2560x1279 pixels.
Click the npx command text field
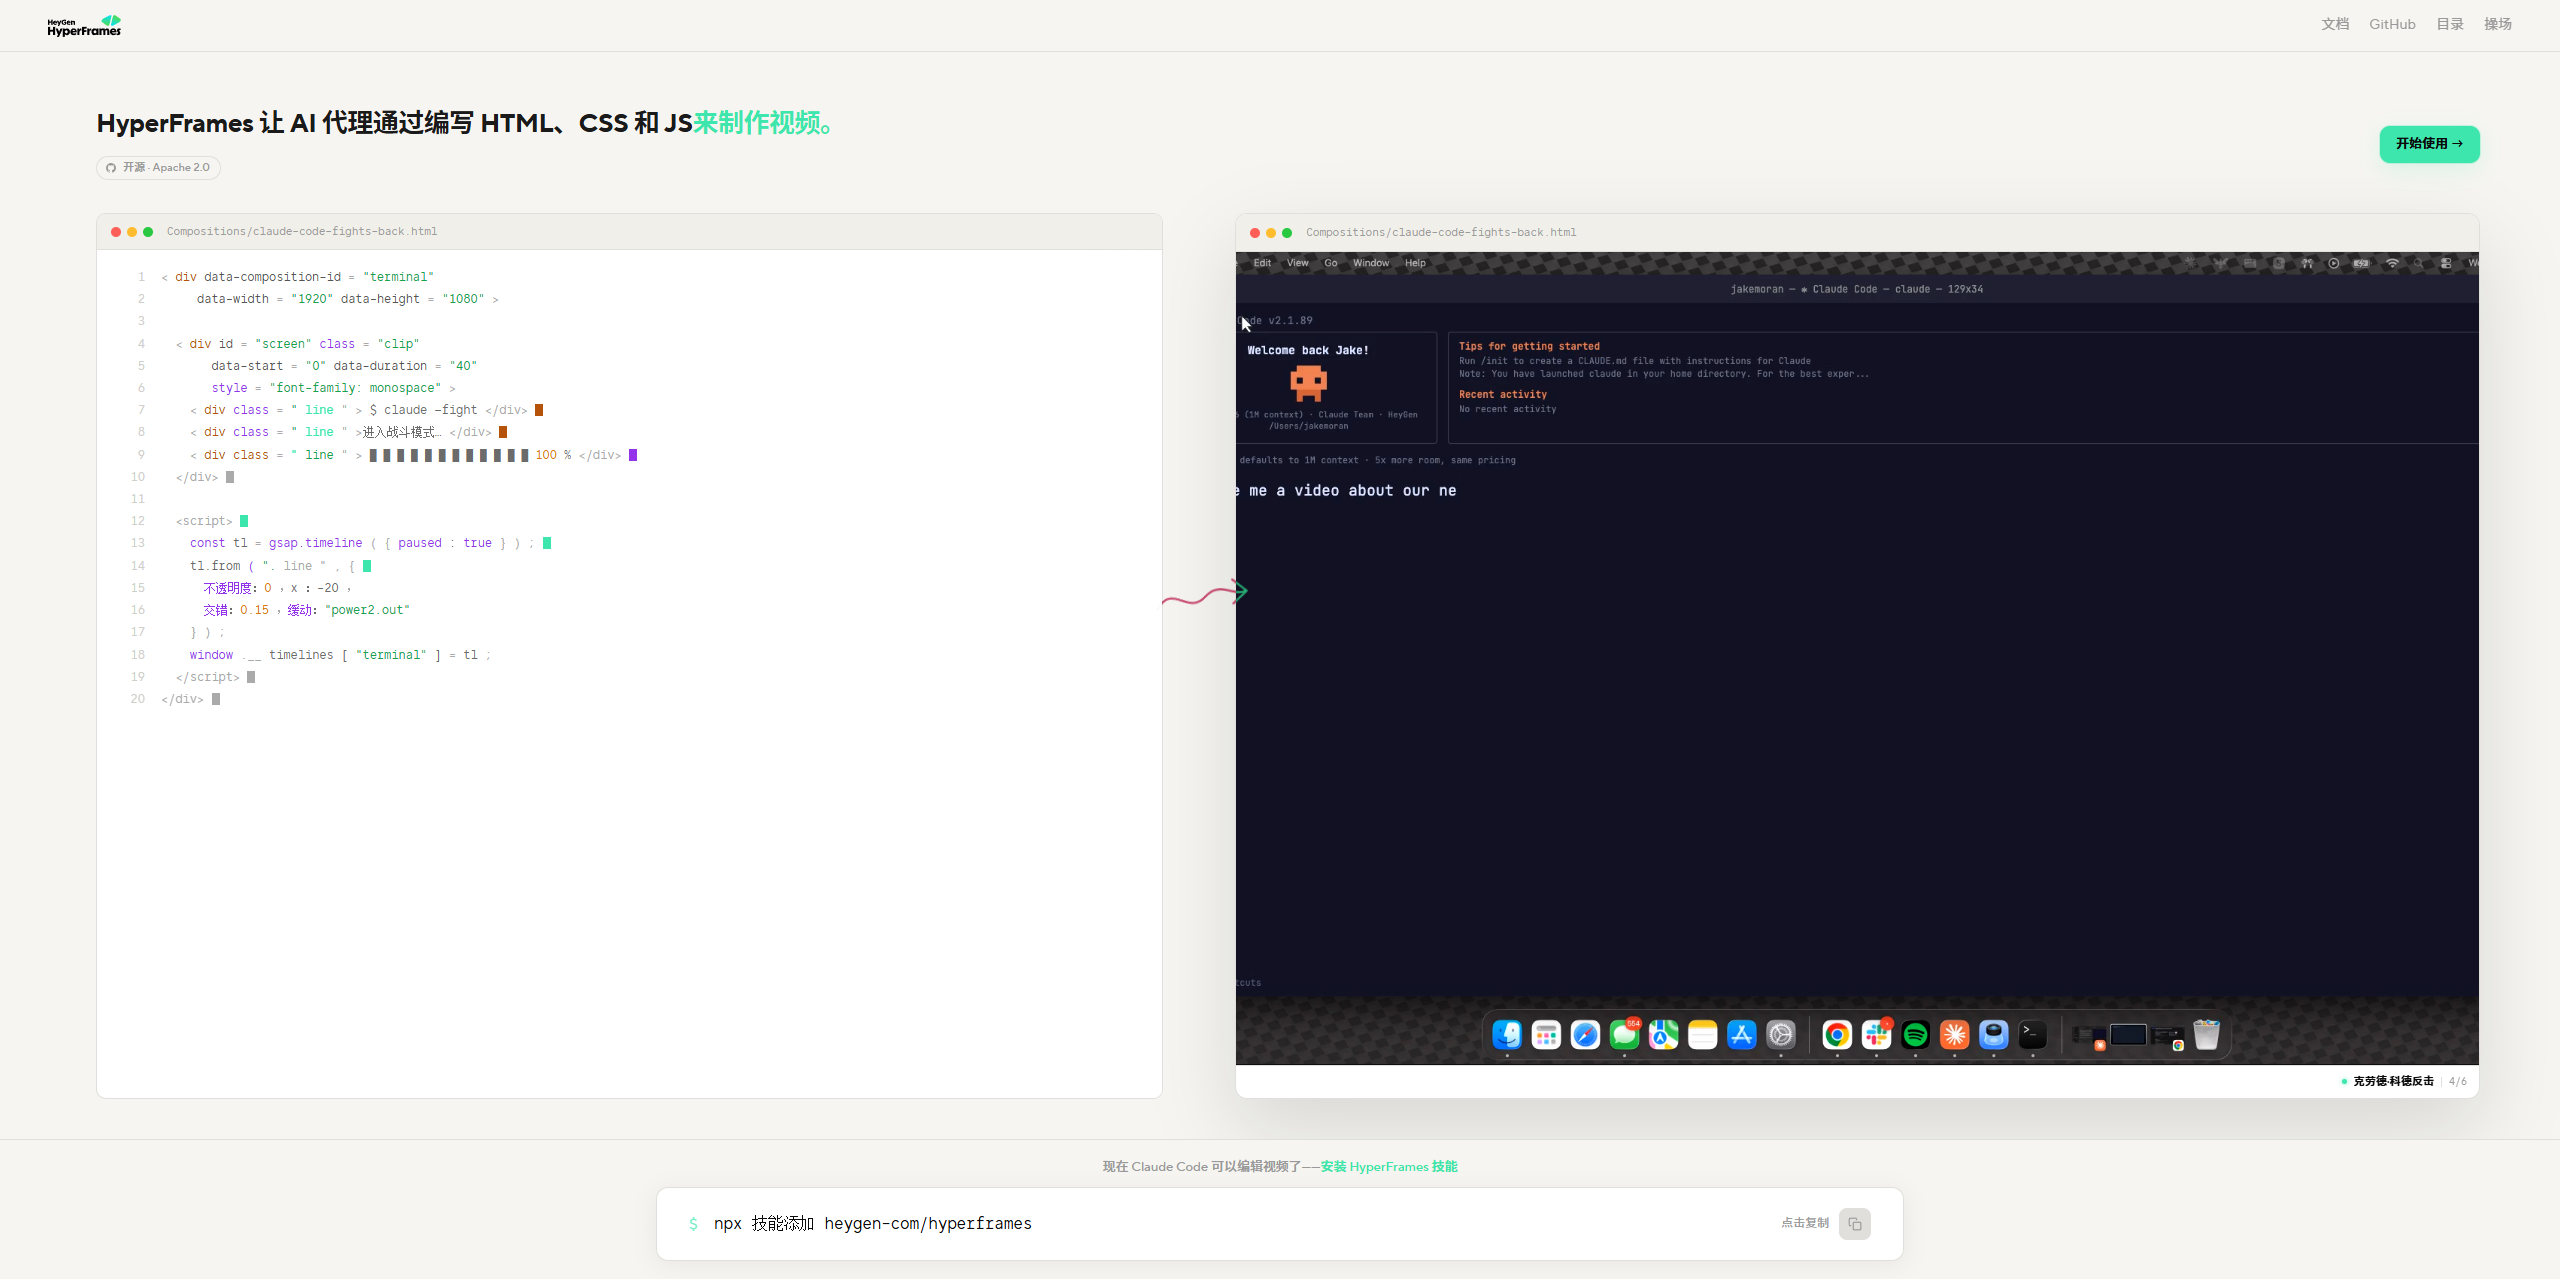click(x=1280, y=1224)
